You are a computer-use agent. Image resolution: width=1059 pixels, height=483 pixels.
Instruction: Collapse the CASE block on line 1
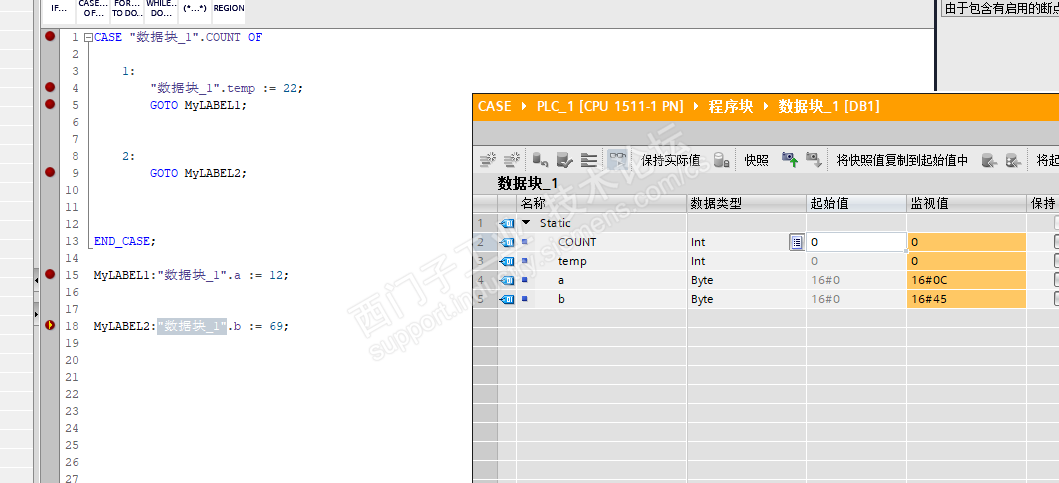(88, 38)
